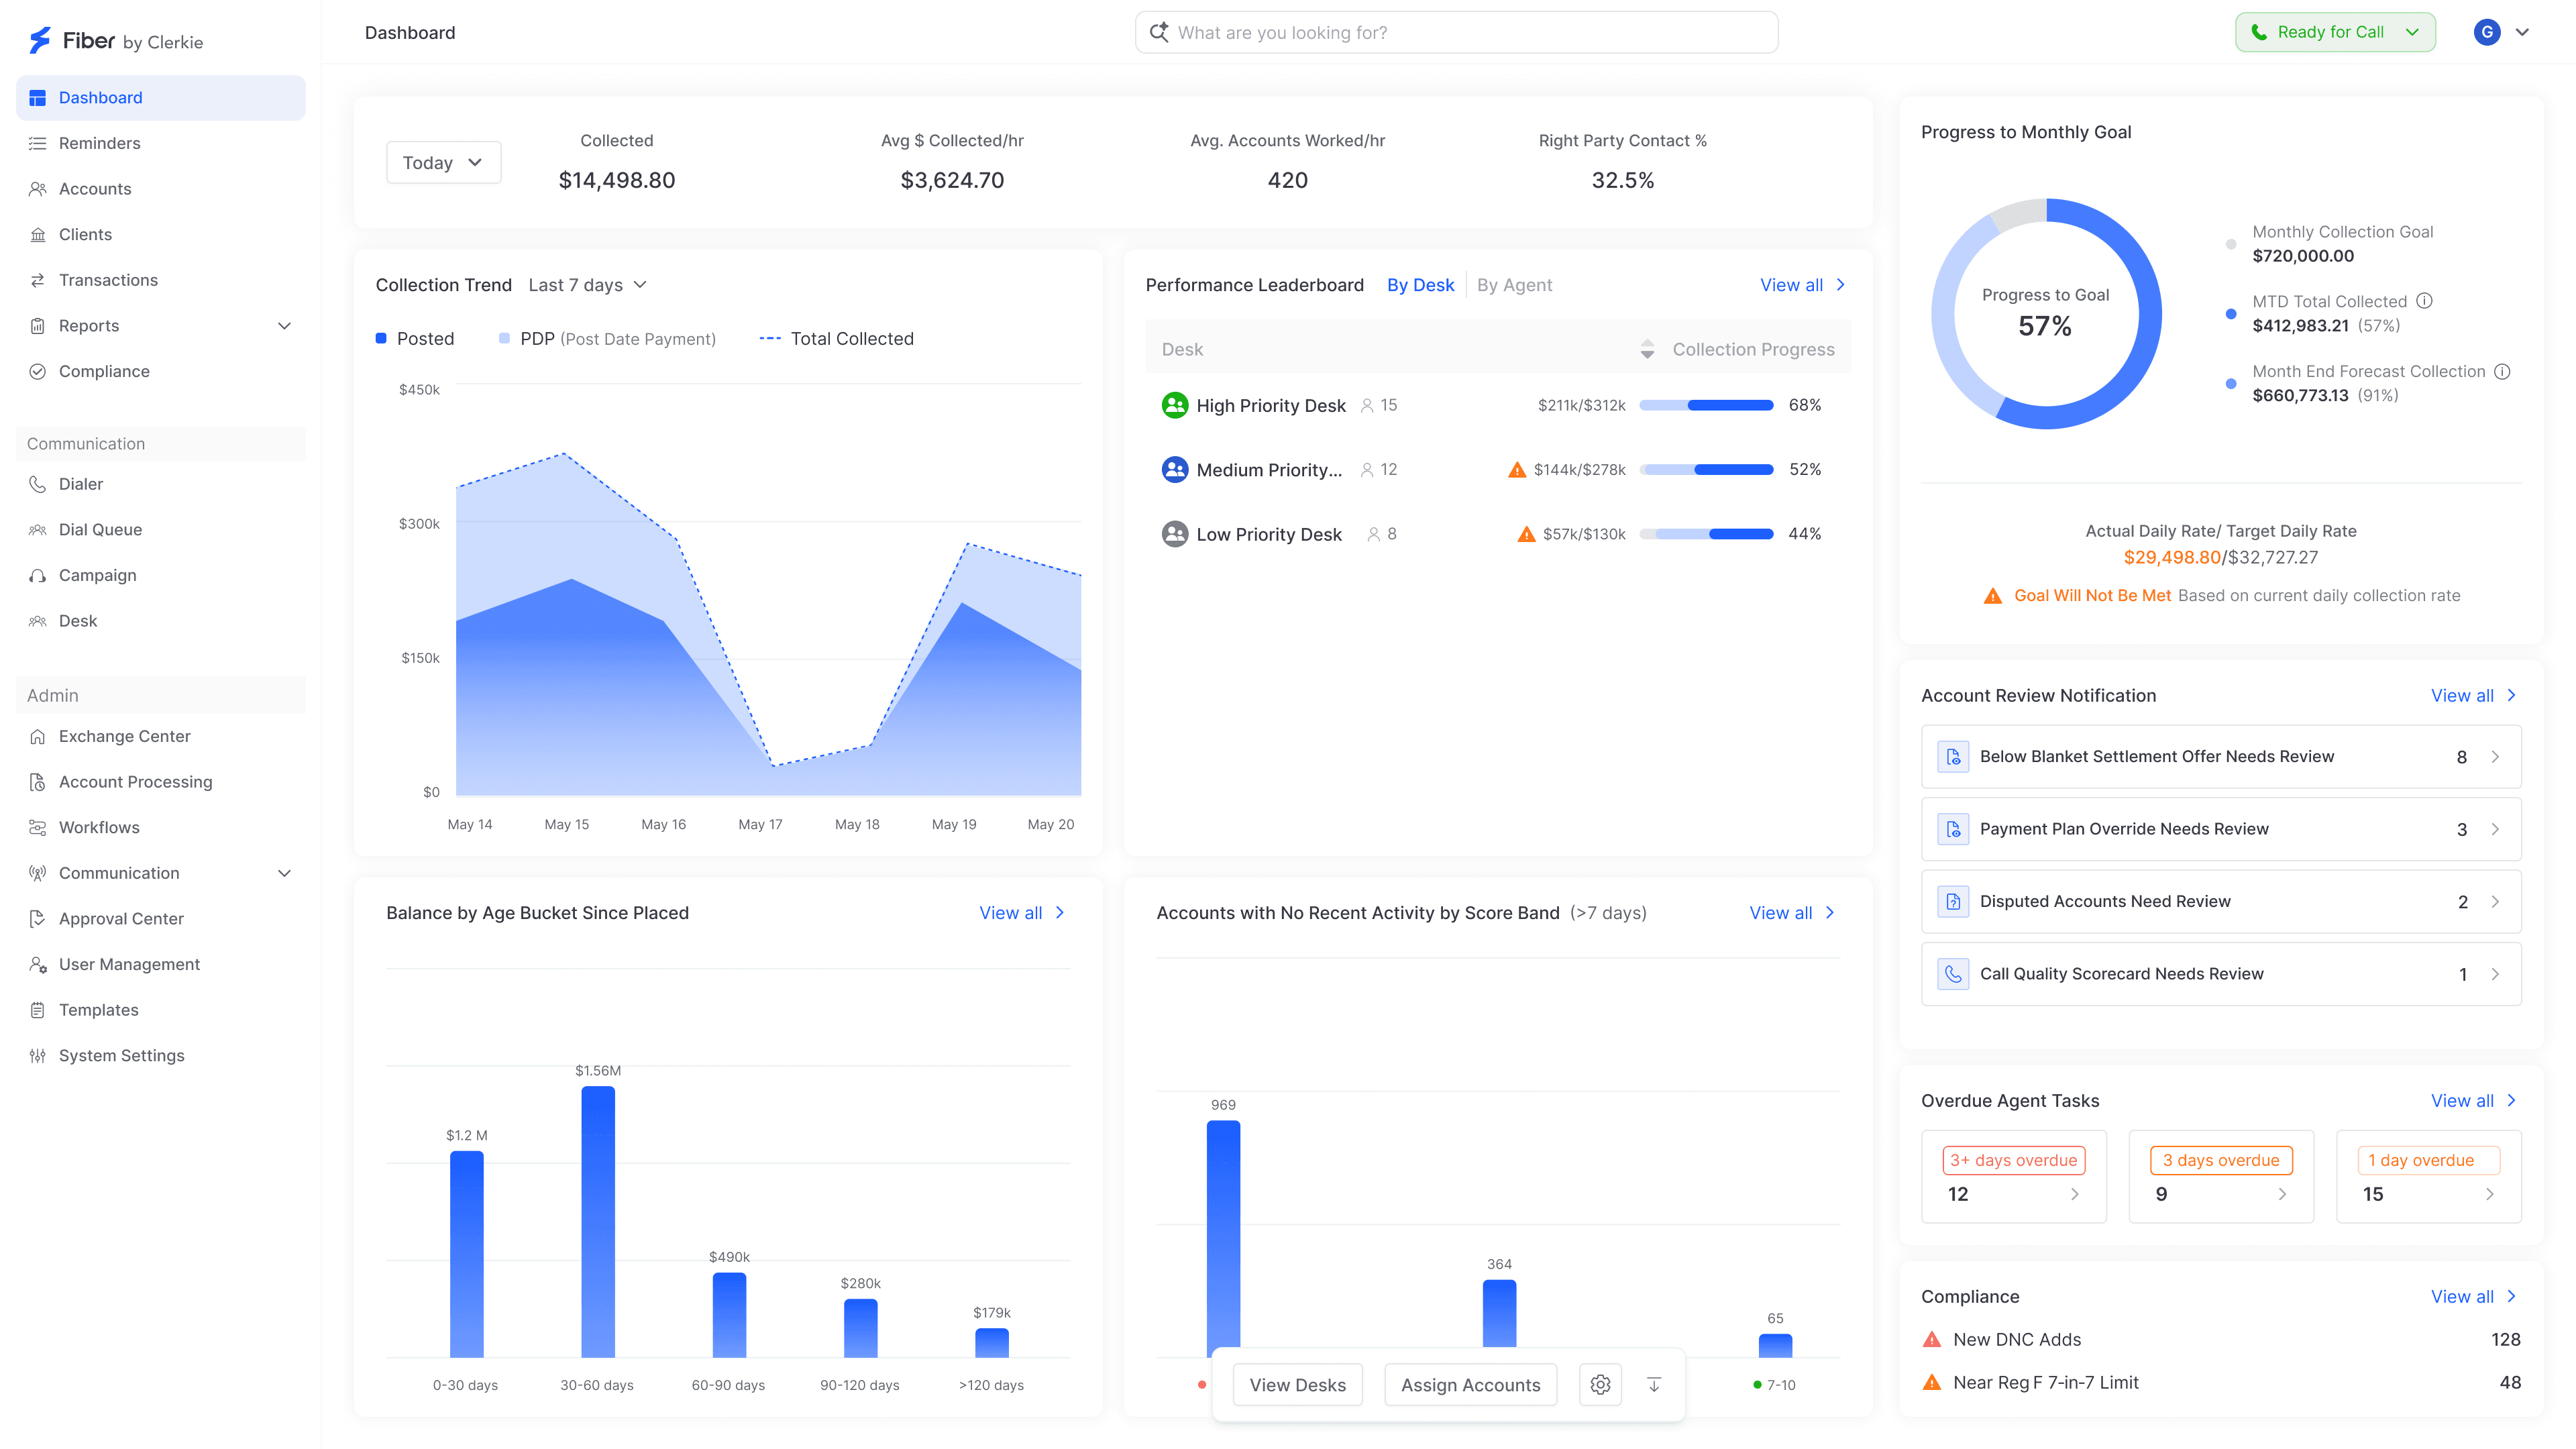This screenshot has width=2576, height=1449.
Task: Click the Dialer phone icon in sidebar
Action: pyautogui.click(x=38, y=484)
